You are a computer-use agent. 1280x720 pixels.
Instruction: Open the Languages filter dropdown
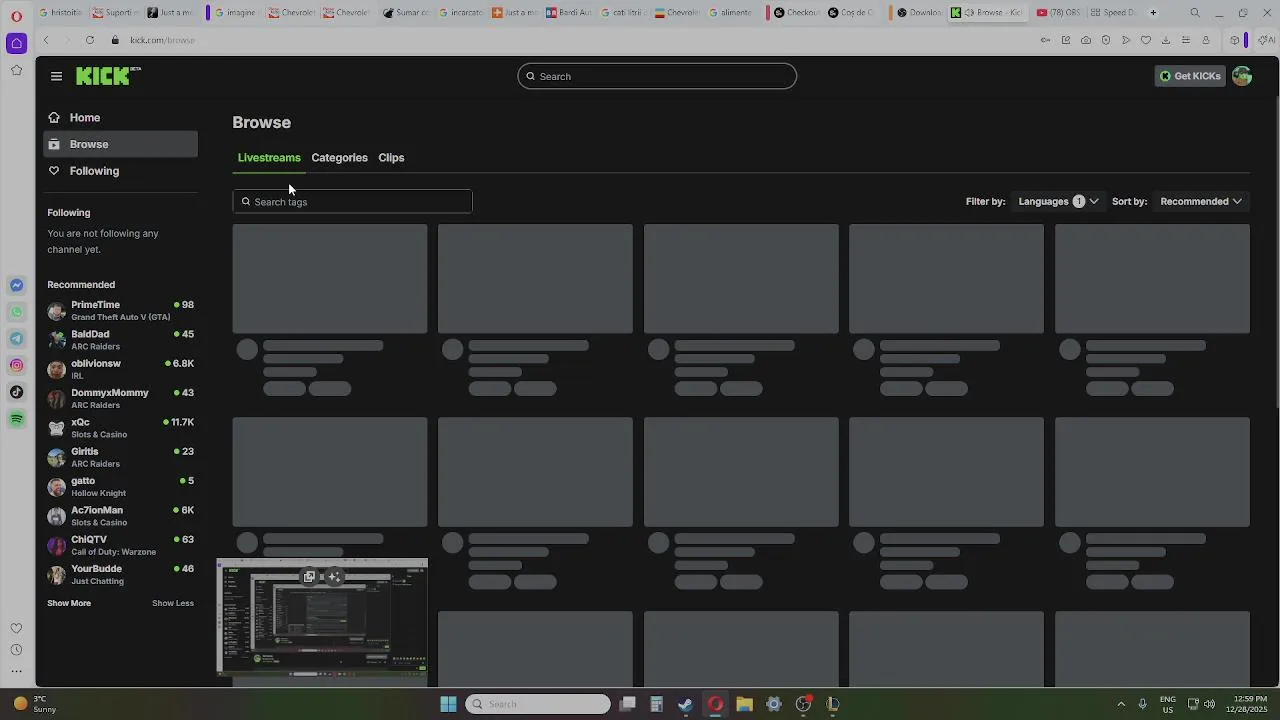click(x=1058, y=201)
